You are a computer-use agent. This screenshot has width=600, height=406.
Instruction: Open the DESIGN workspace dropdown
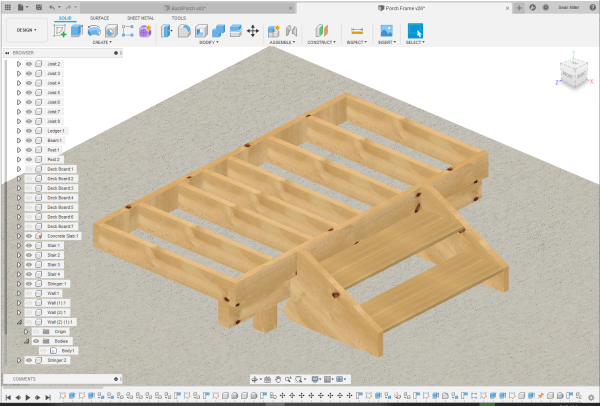[x=27, y=30]
